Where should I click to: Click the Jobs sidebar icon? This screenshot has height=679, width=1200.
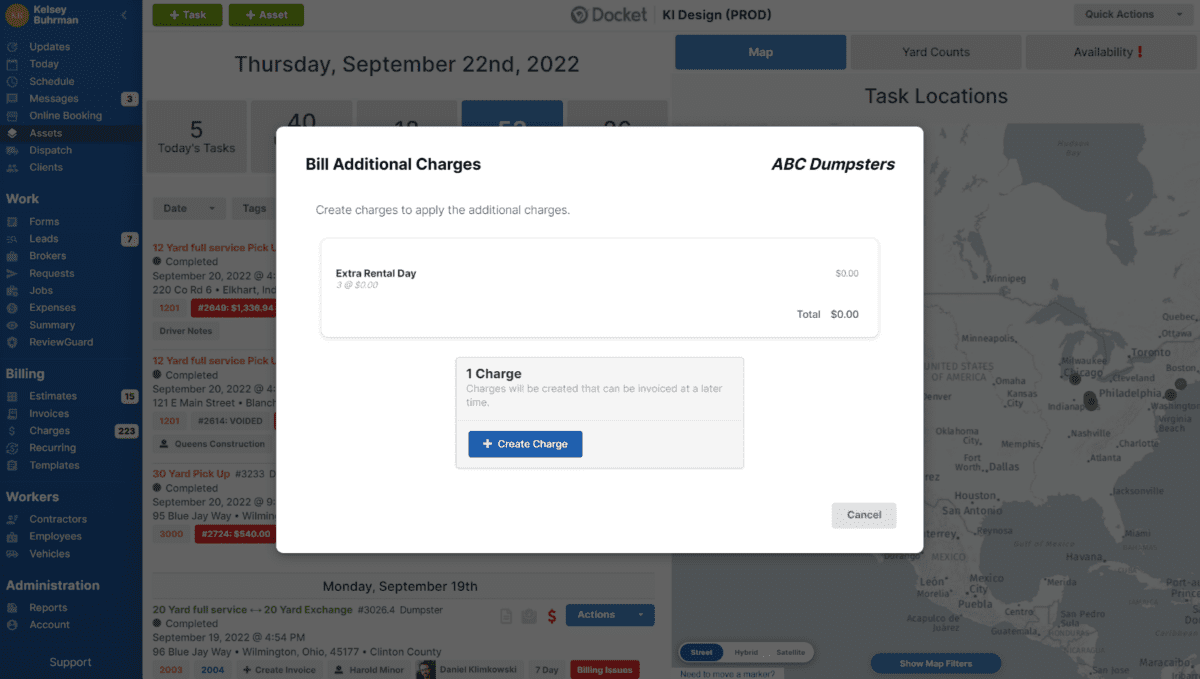12,291
